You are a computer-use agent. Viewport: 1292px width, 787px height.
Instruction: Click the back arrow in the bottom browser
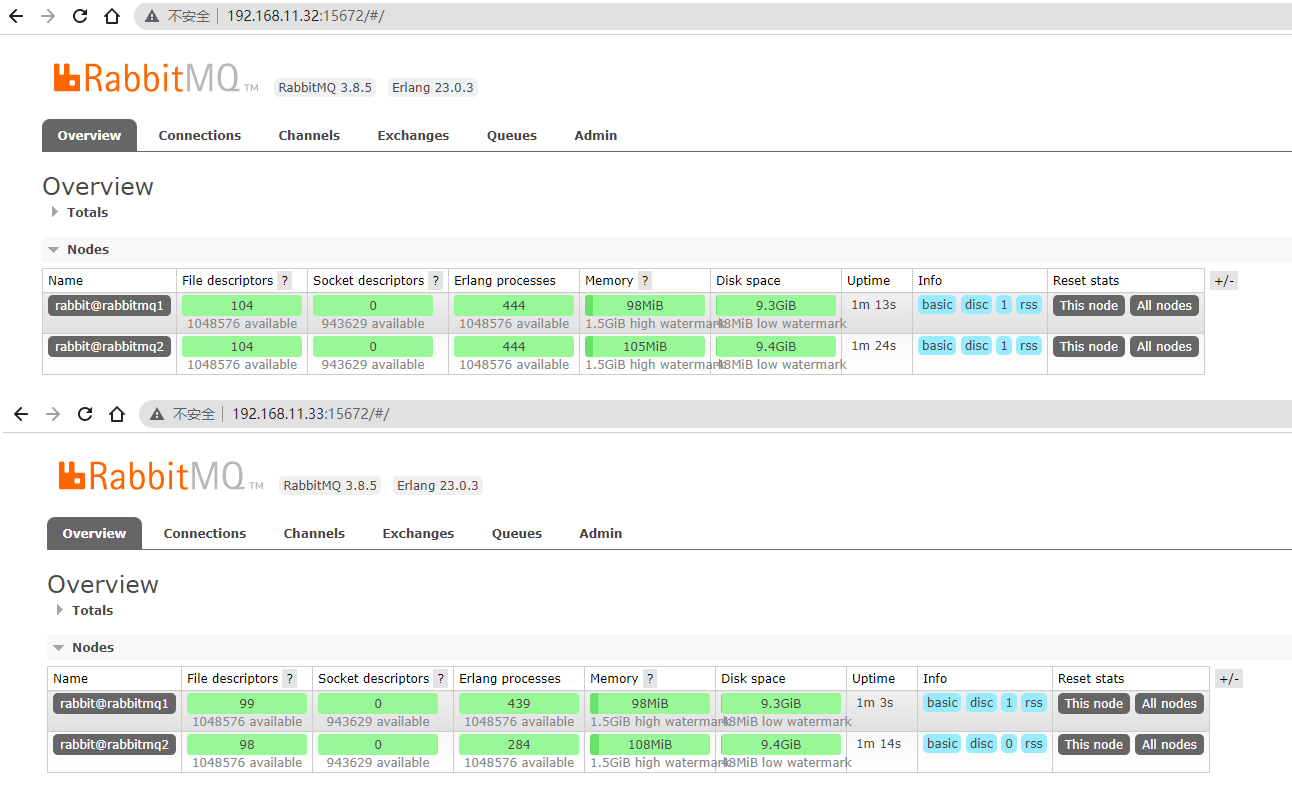21,414
